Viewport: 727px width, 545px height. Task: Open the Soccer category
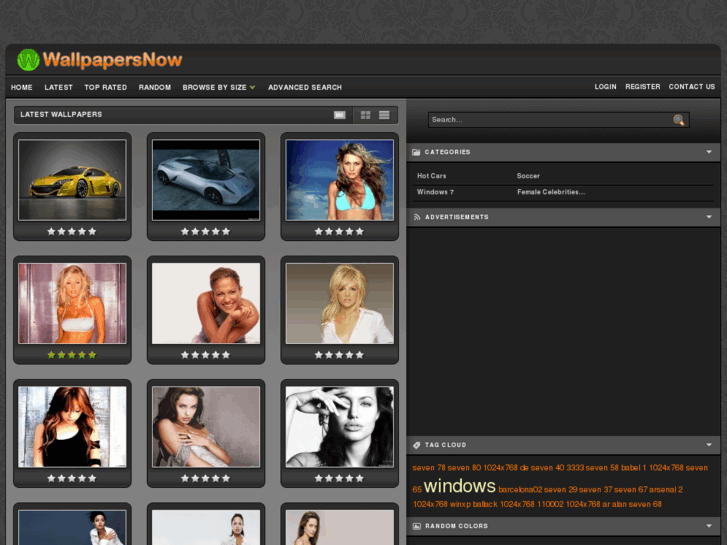[x=528, y=176]
